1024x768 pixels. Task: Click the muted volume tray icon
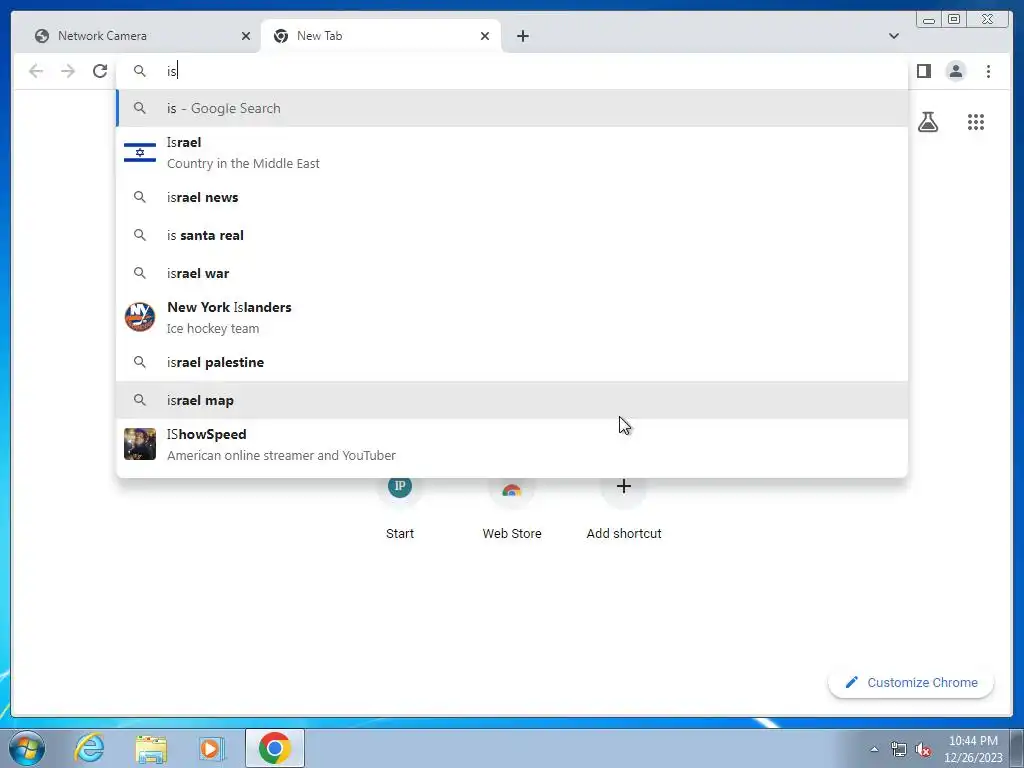point(923,749)
